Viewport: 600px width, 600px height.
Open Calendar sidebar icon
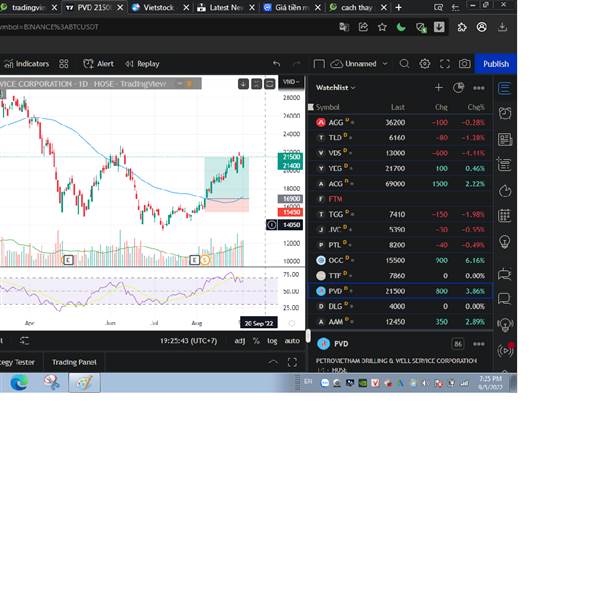[x=505, y=216]
